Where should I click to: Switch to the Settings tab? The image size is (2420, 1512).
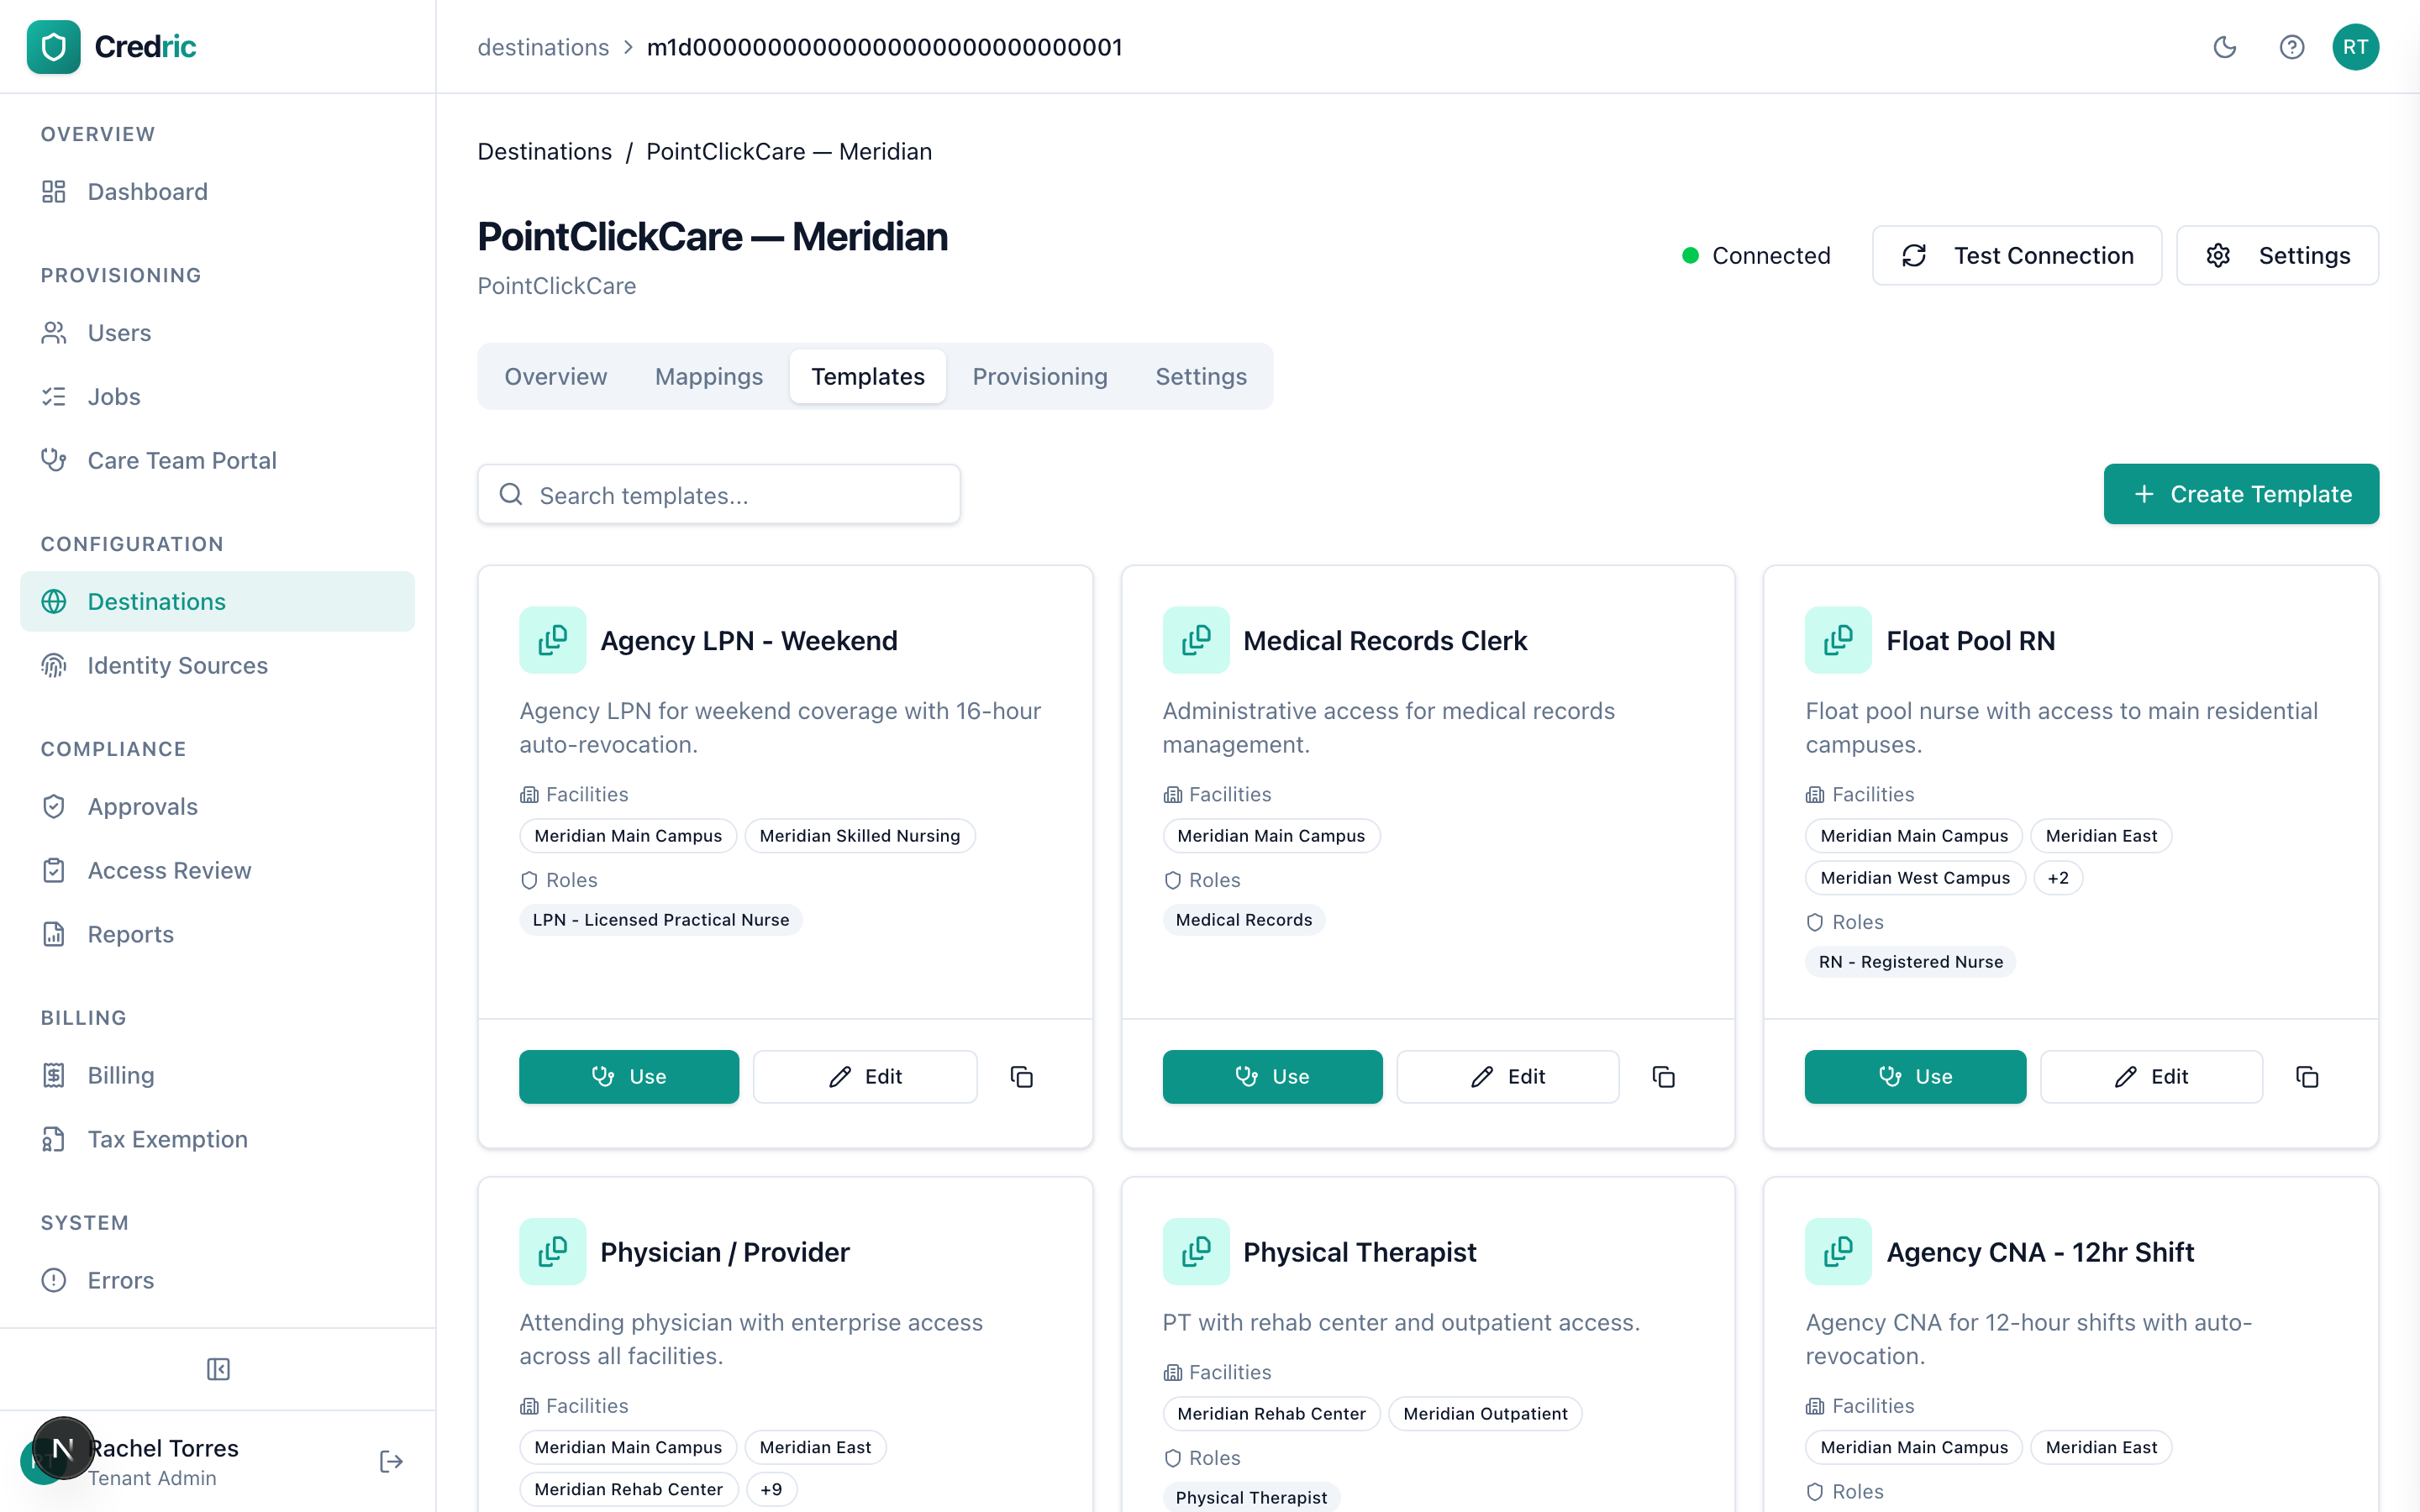pos(1200,377)
